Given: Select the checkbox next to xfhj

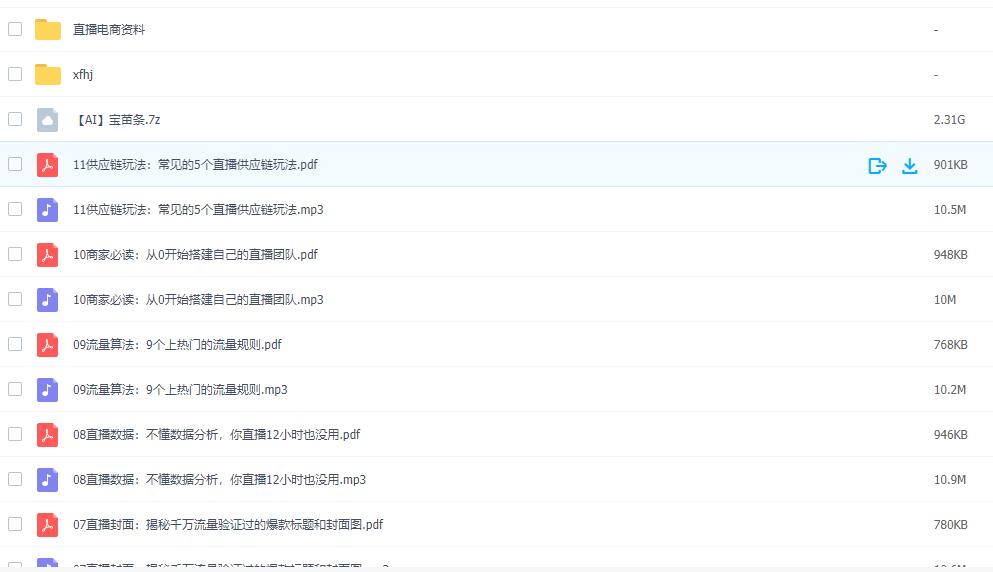Looking at the screenshot, I should [x=15, y=74].
